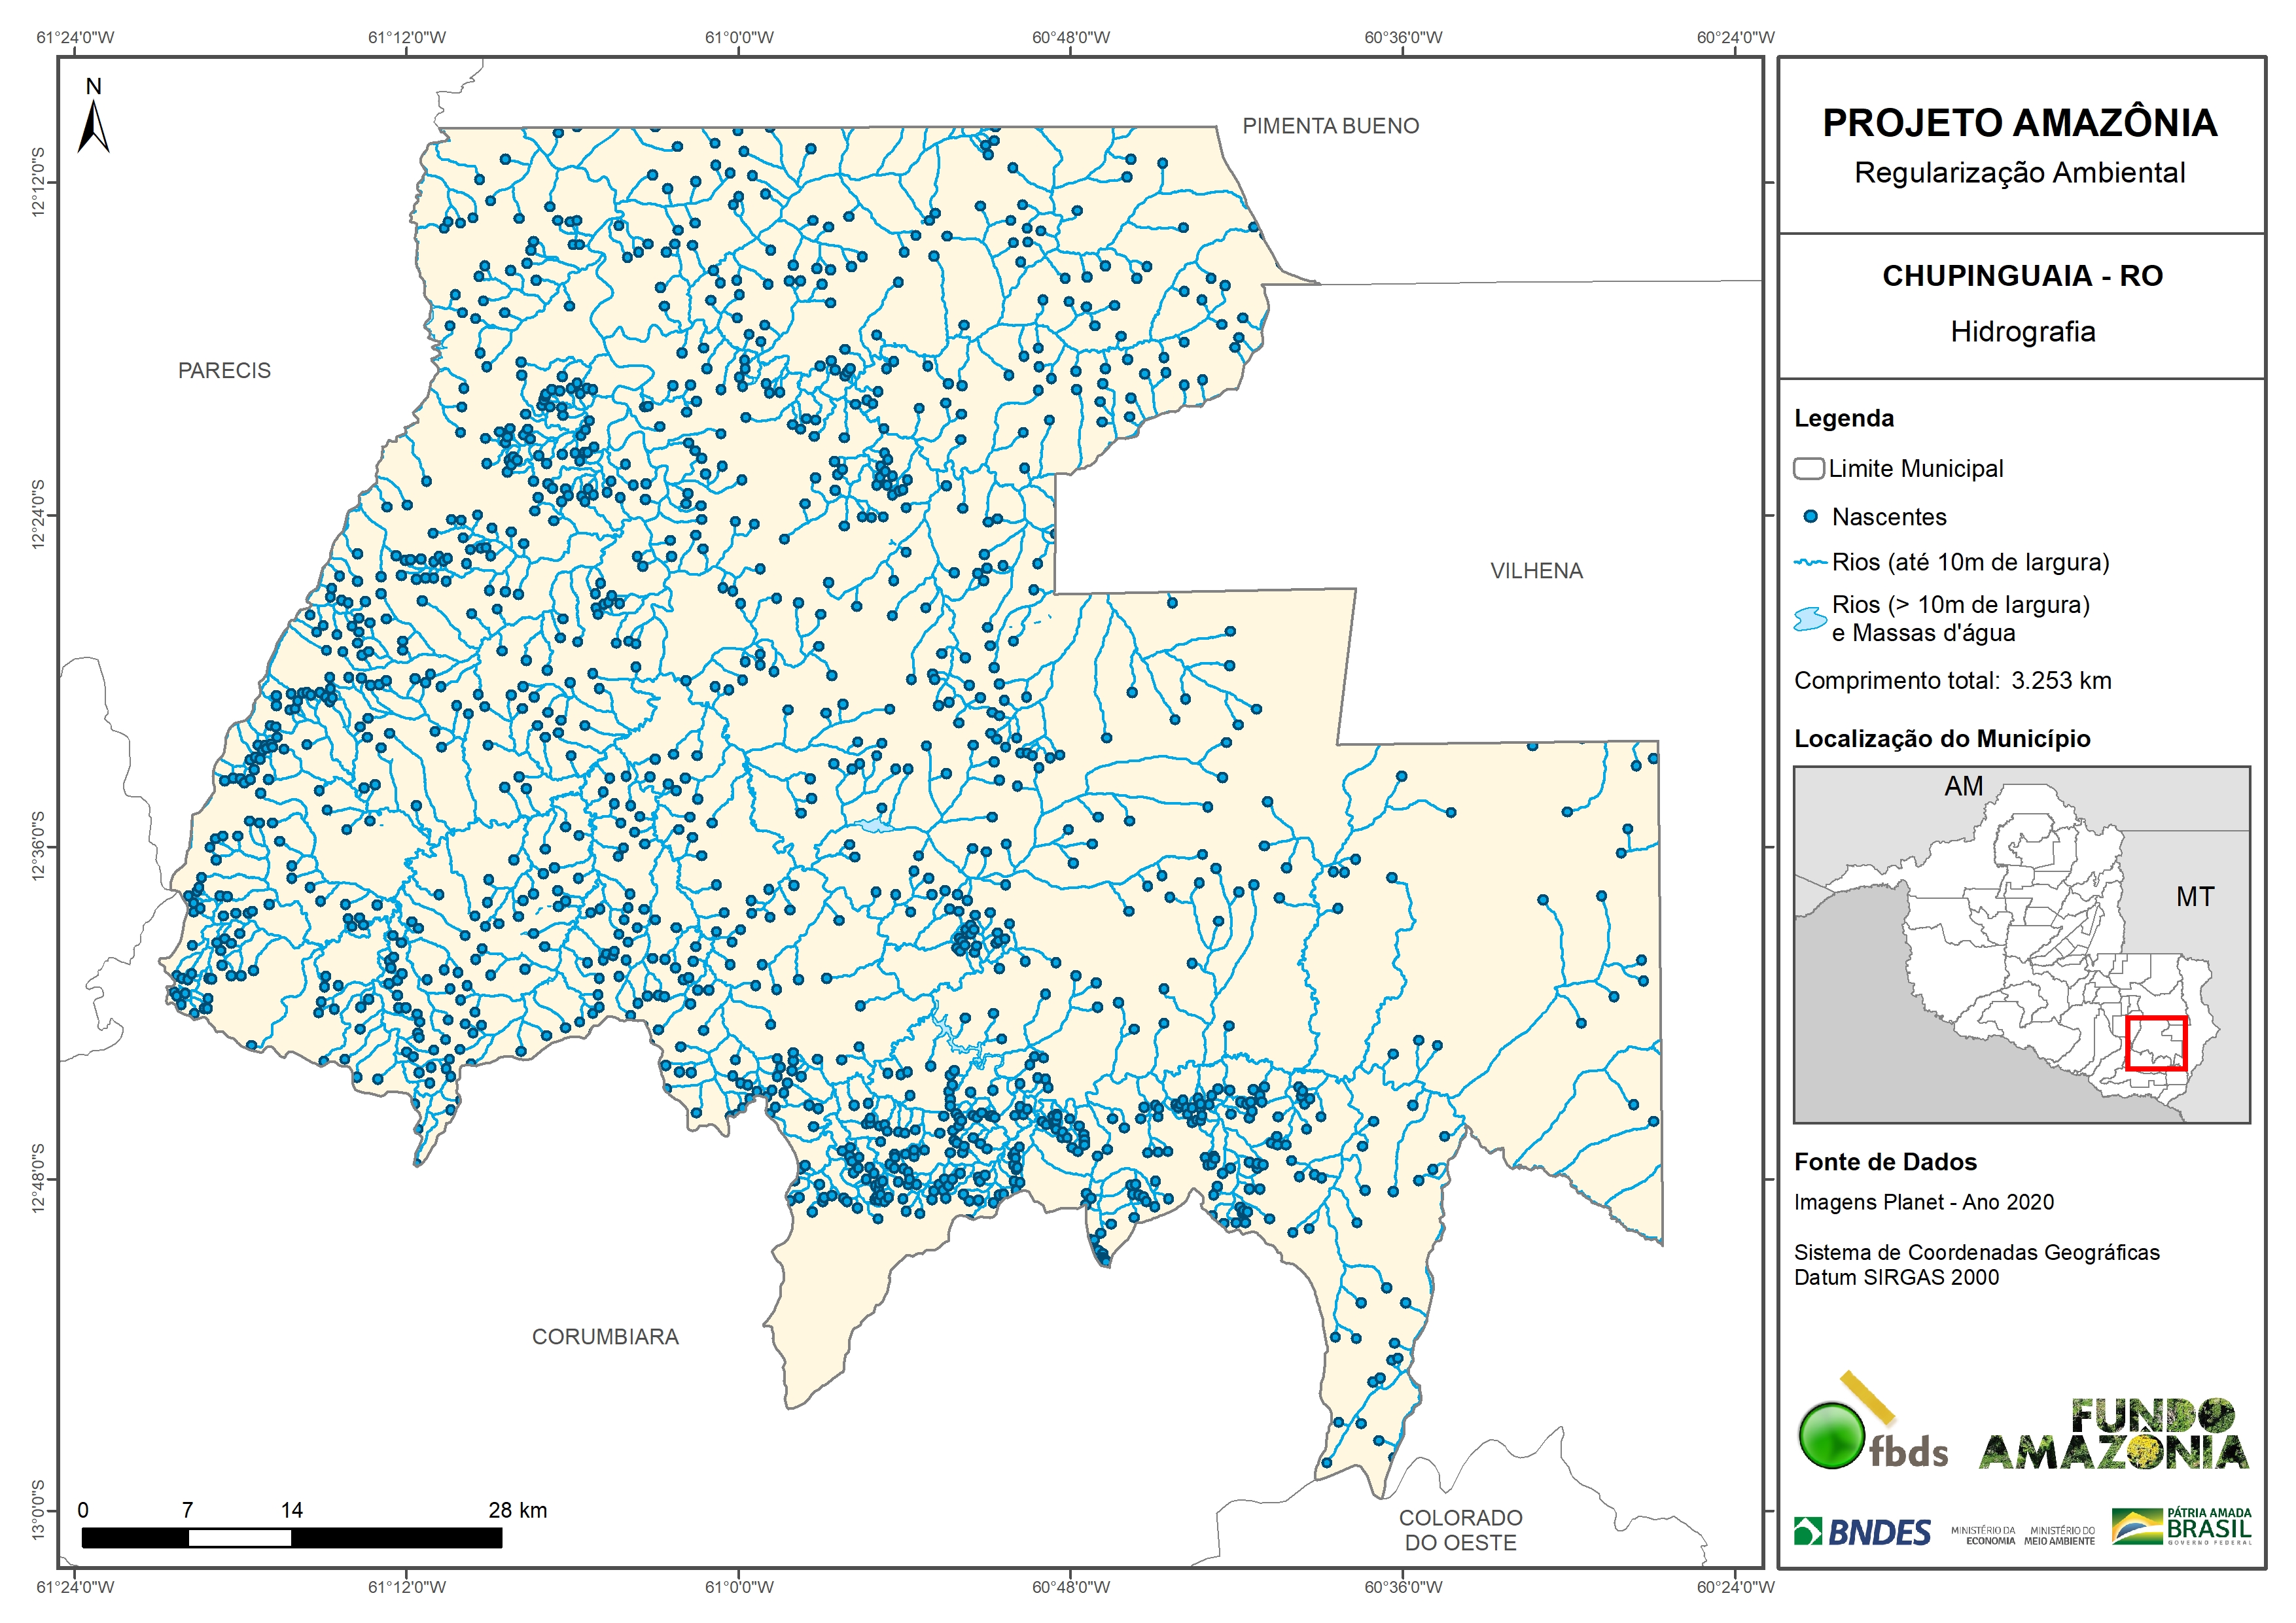Click the Limite Municipal legend box symbol
Viewport: 2296px width, 1623px height.
(x=1809, y=469)
